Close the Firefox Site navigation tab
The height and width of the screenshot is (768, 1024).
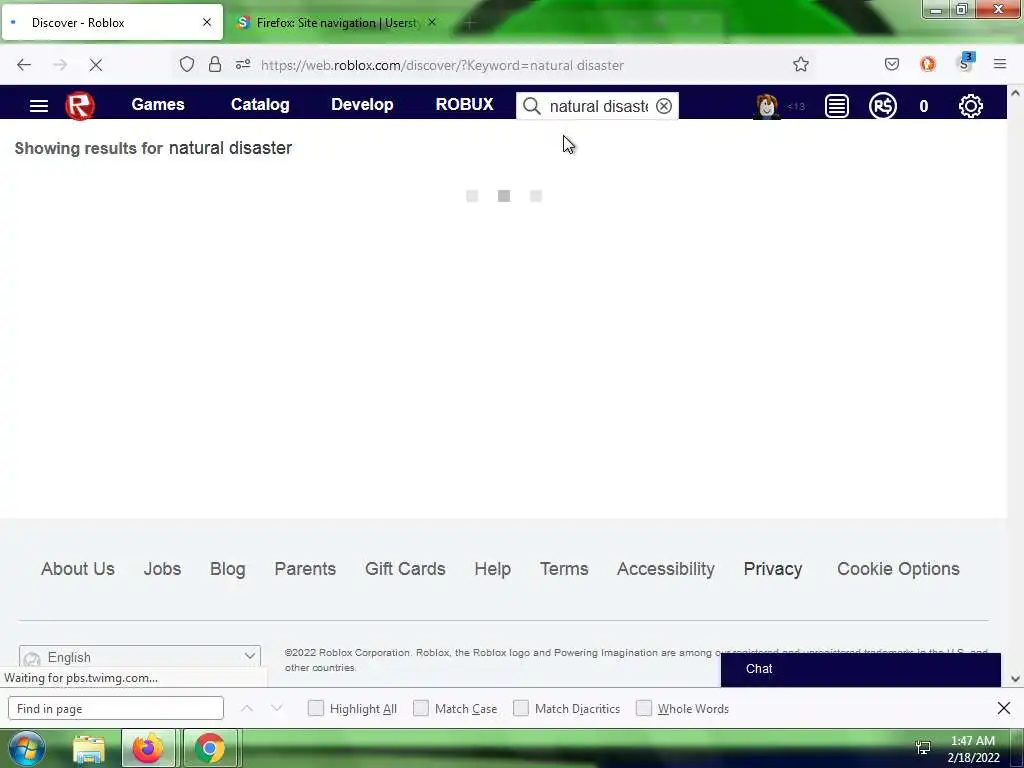click(432, 22)
